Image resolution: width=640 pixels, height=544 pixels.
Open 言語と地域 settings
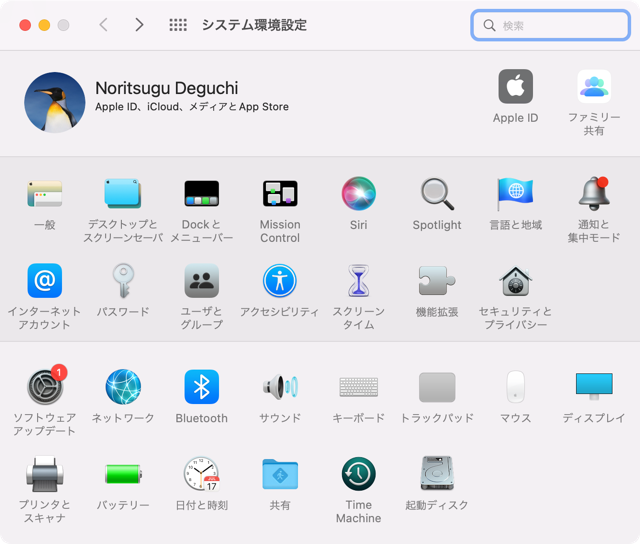click(x=516, y=194)
